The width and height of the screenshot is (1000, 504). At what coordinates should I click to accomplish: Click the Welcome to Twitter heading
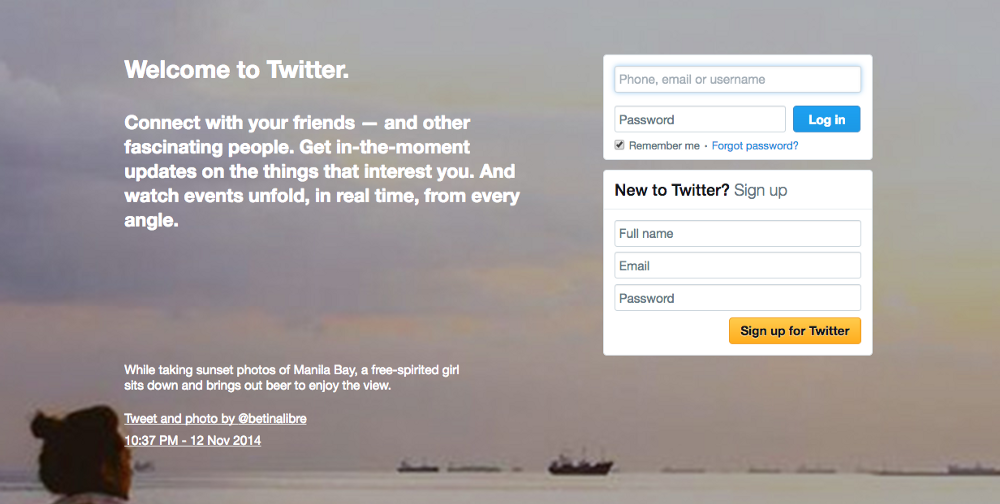(237, 70)
